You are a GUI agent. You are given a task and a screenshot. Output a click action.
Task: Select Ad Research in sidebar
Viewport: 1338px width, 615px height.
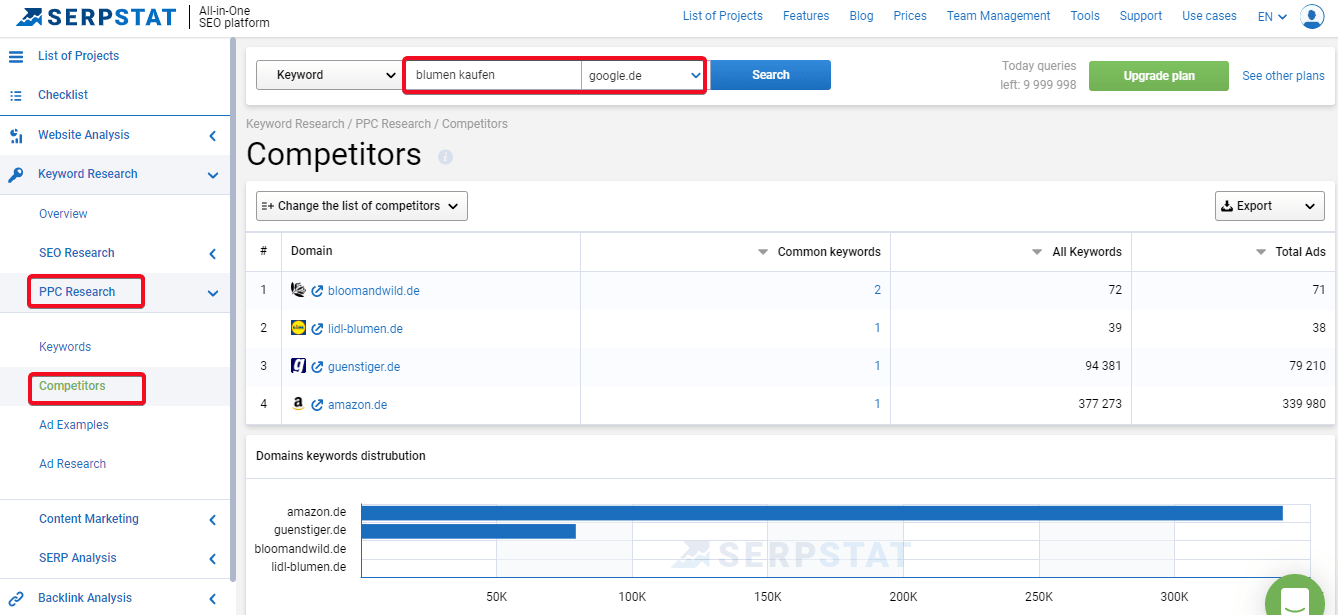pos(72,464)
